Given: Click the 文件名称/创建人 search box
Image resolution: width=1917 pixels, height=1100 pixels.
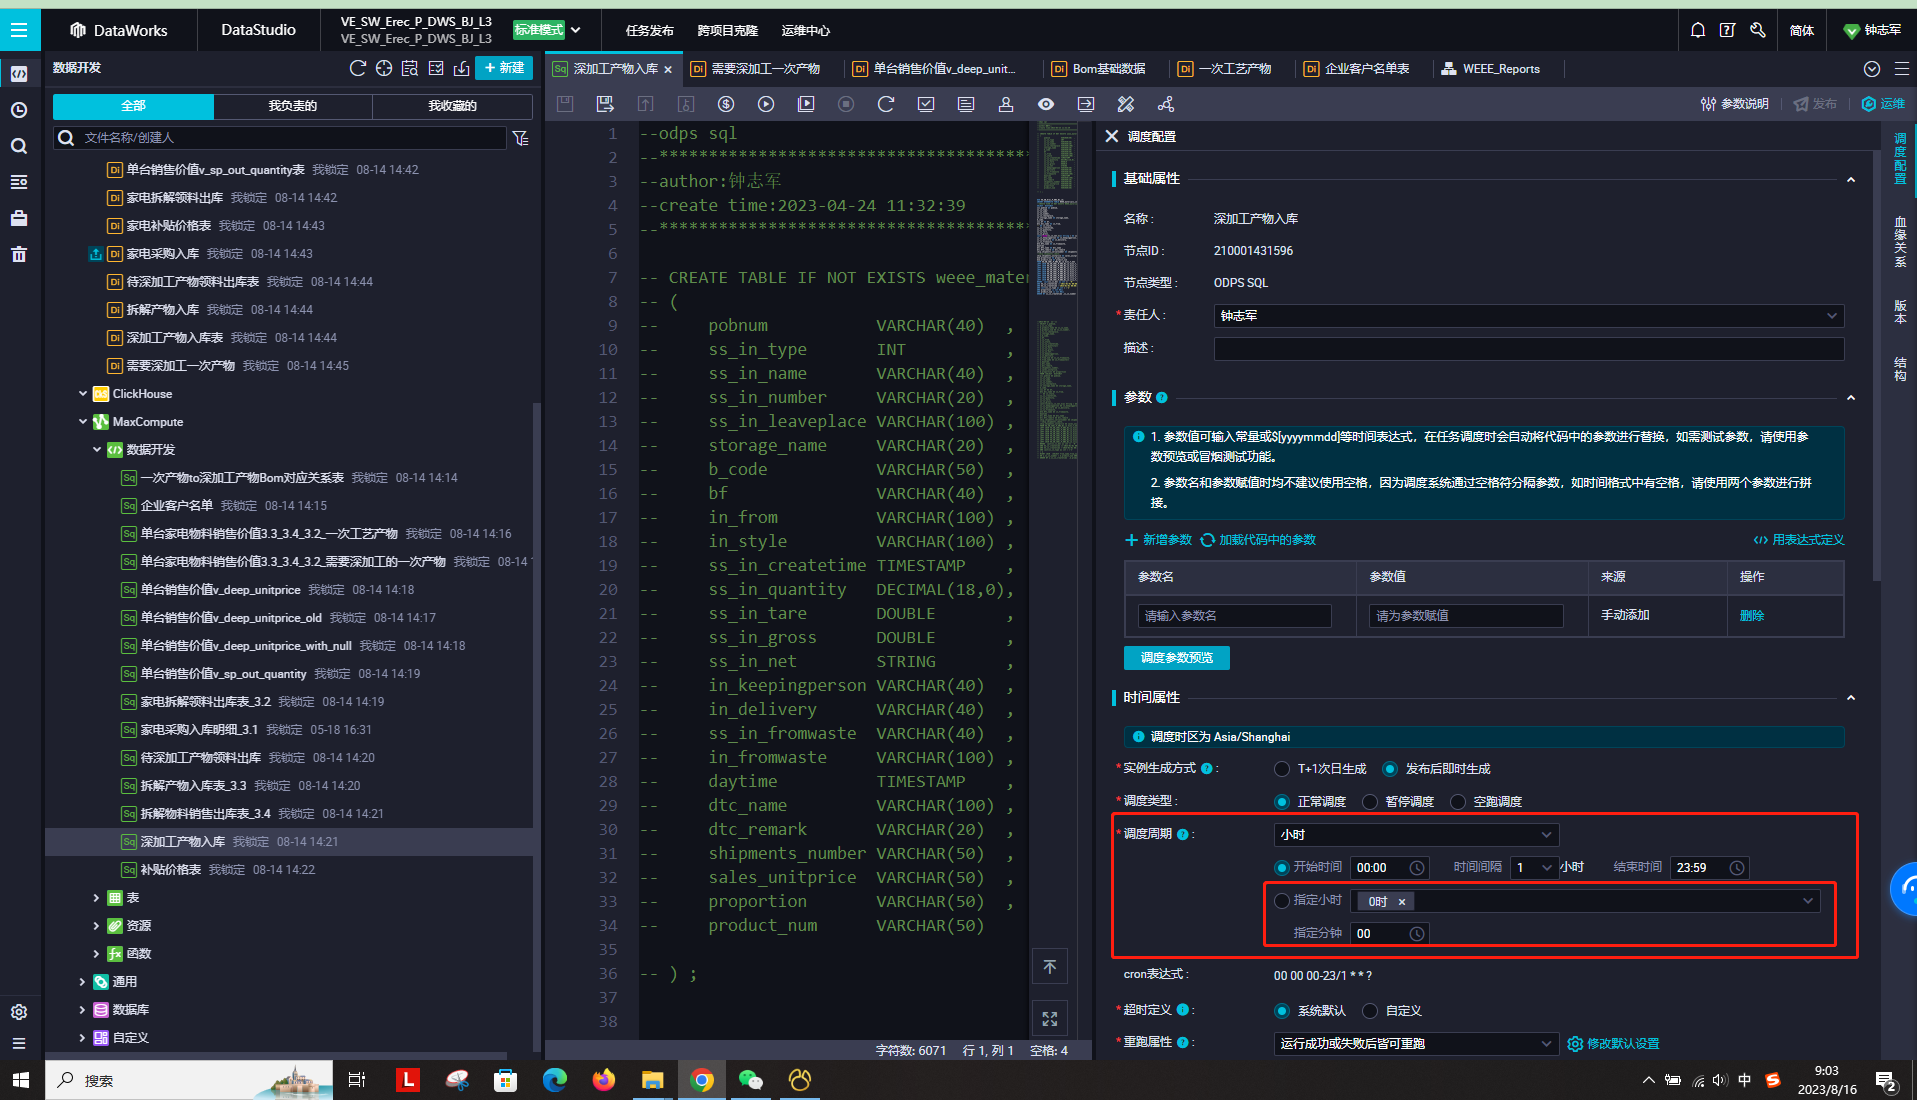Looking at the screenshot, I should coord(280,138).
